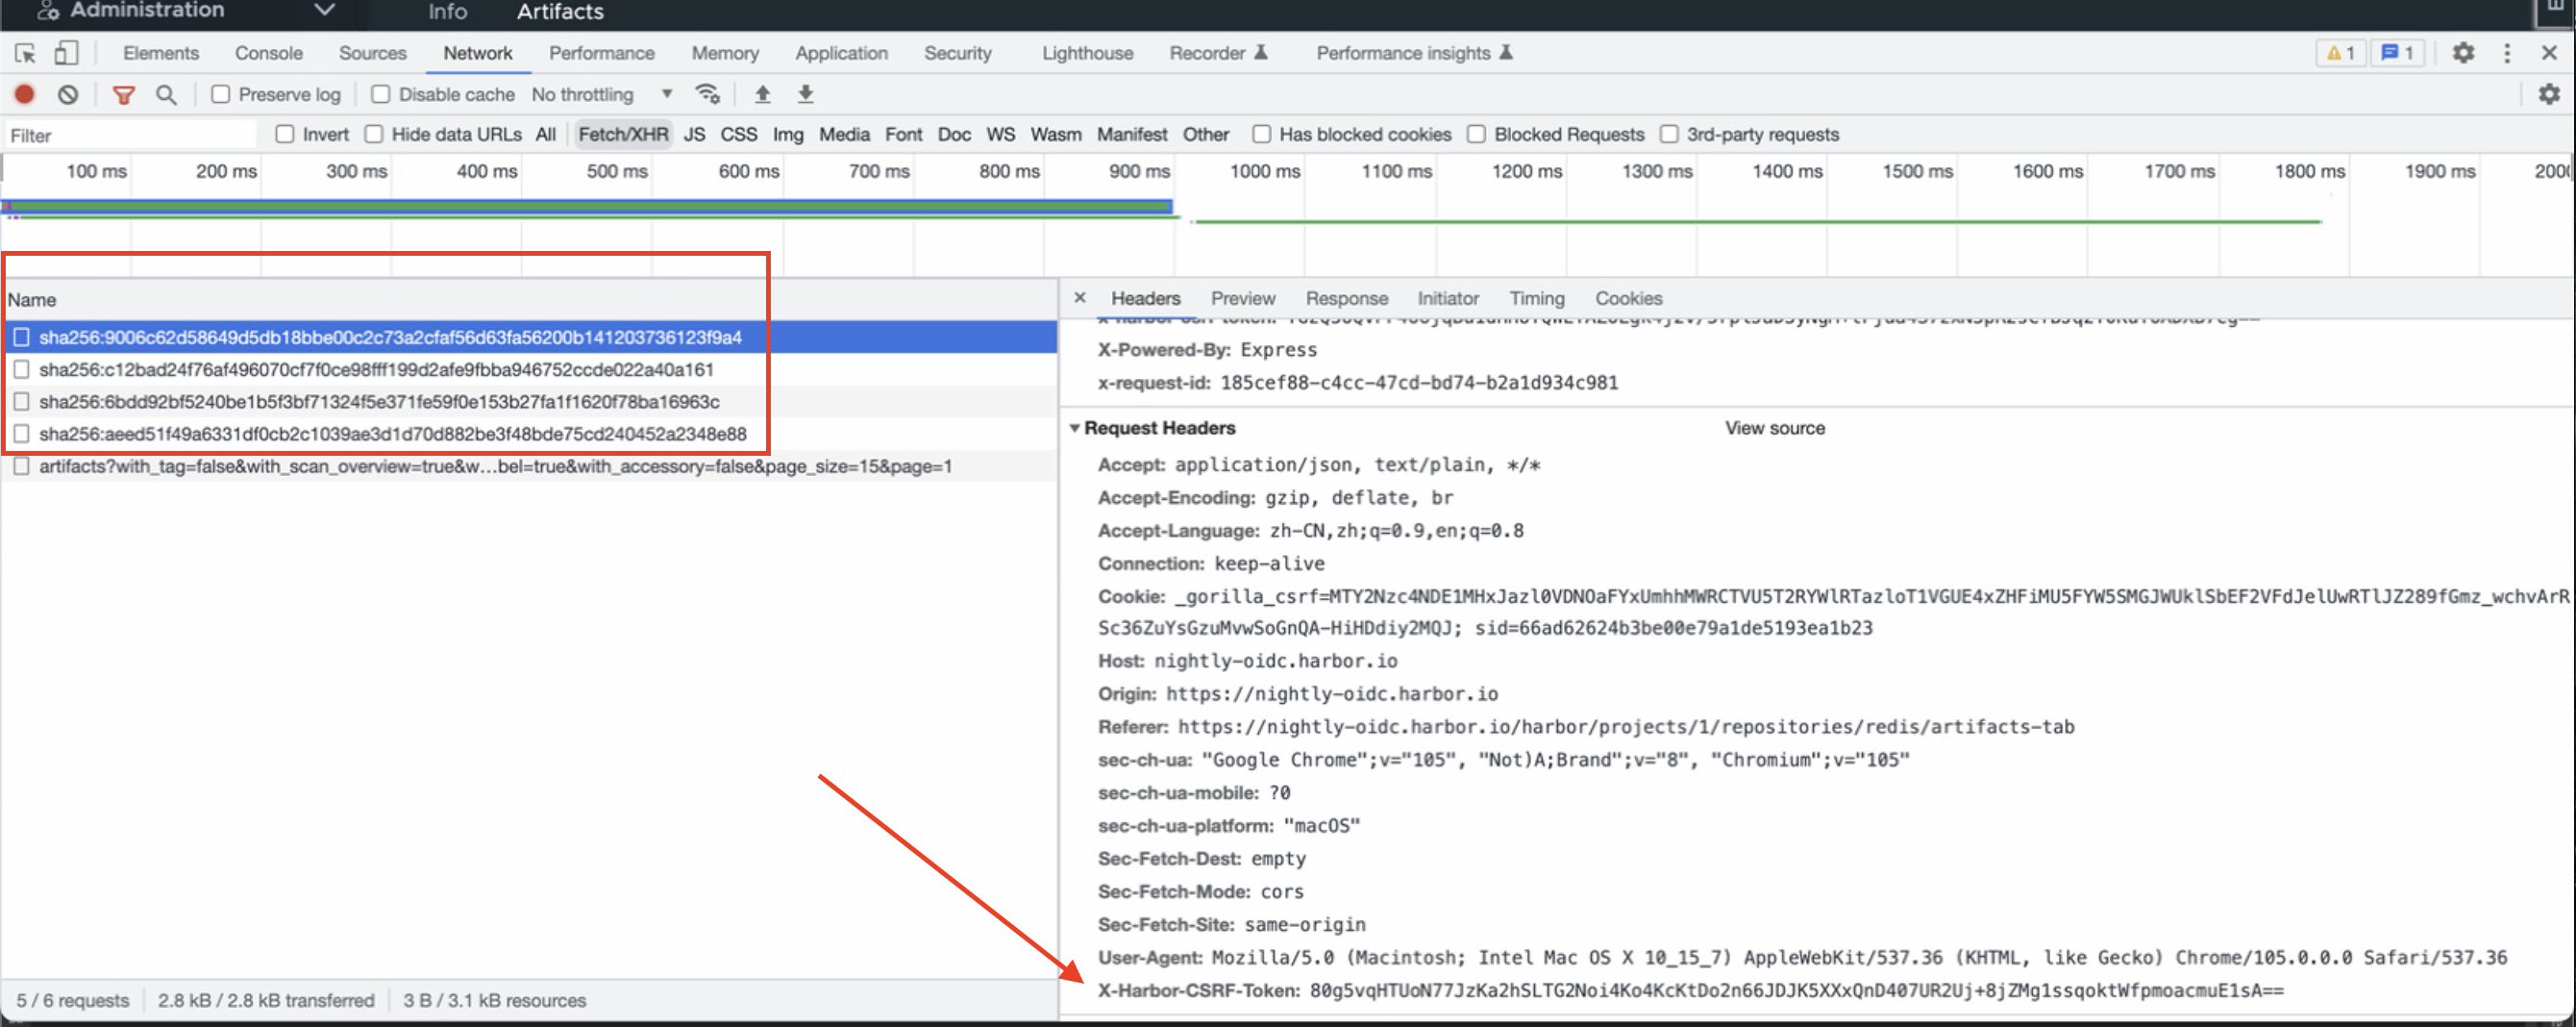Switch to the Console tab
The width and height of the screenshot is (2576, 1027).
pyautogui.click(x=268, y=53)
